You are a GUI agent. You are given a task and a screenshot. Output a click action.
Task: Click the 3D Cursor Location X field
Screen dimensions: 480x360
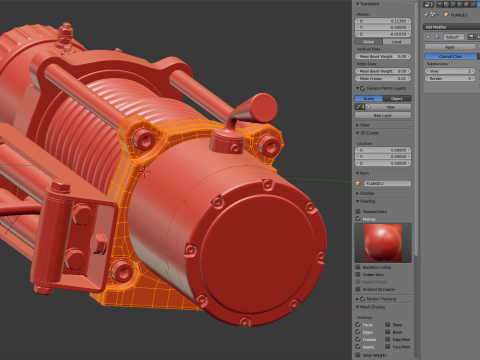pyautogui.click(x=383, y=150)
